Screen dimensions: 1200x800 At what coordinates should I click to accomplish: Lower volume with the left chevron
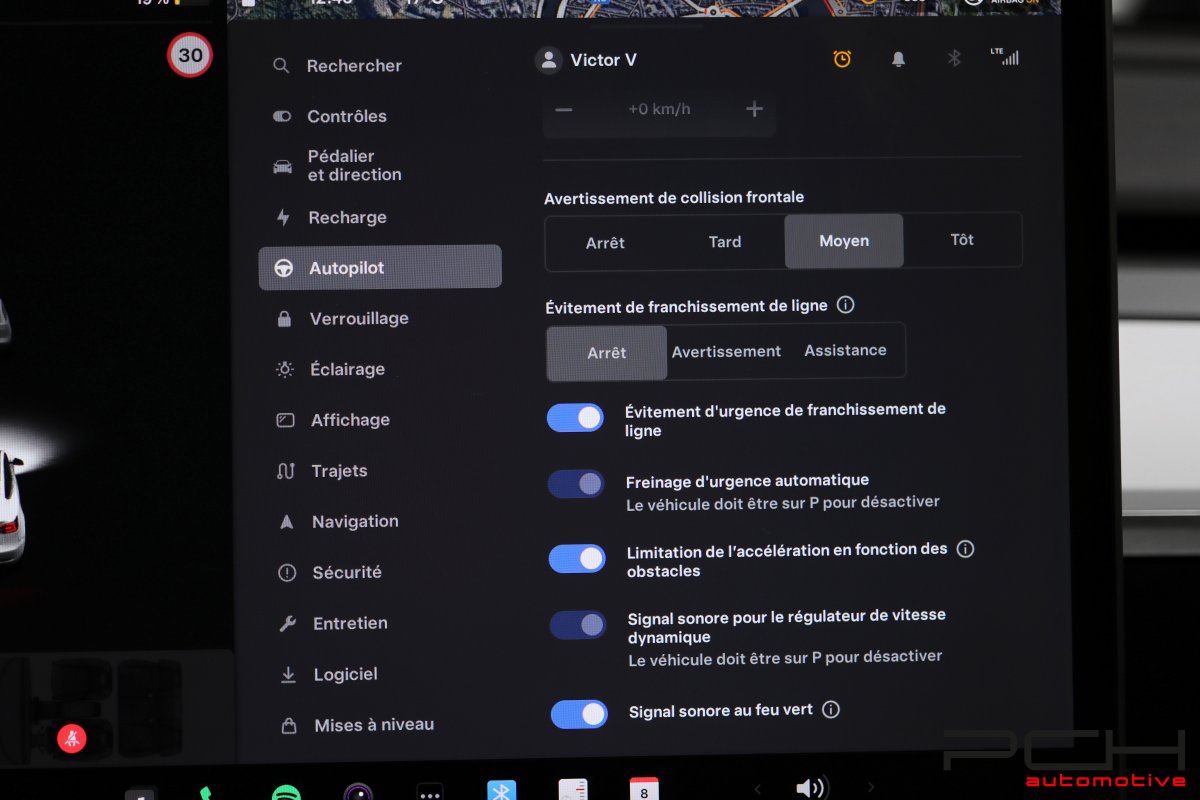pyautogui.click(x=757, y=789)
